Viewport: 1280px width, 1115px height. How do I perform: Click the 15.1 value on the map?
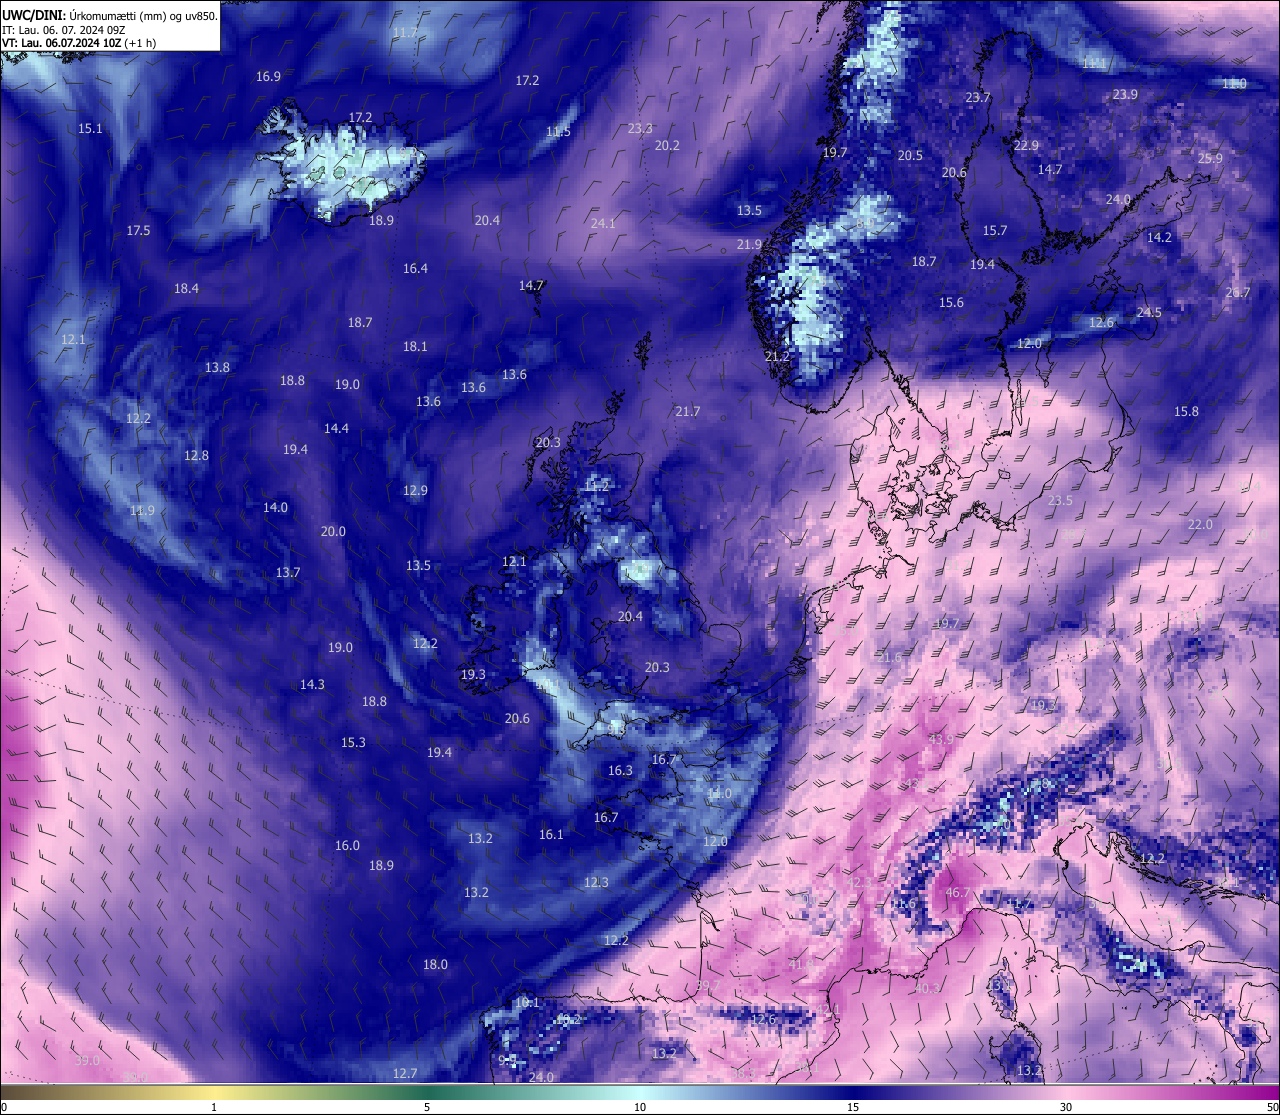90,128
